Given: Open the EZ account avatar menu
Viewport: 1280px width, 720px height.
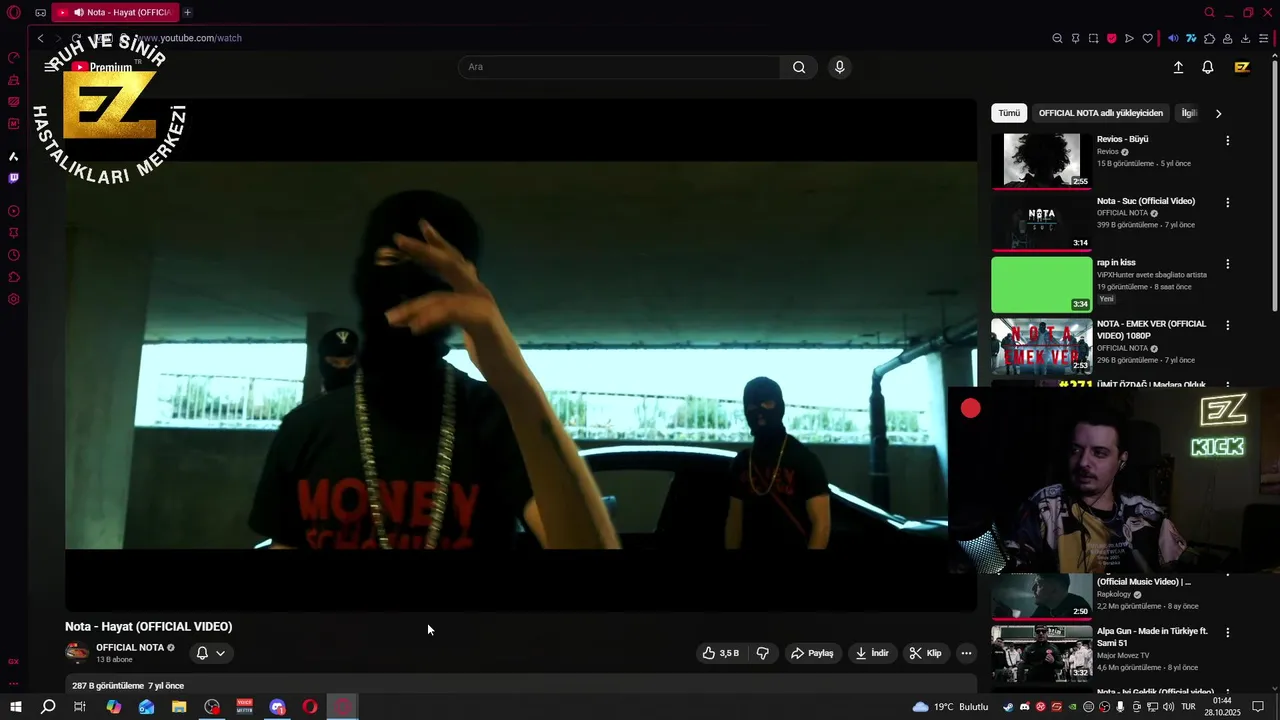Looking at the screenshot, I should click(1242, 67).
